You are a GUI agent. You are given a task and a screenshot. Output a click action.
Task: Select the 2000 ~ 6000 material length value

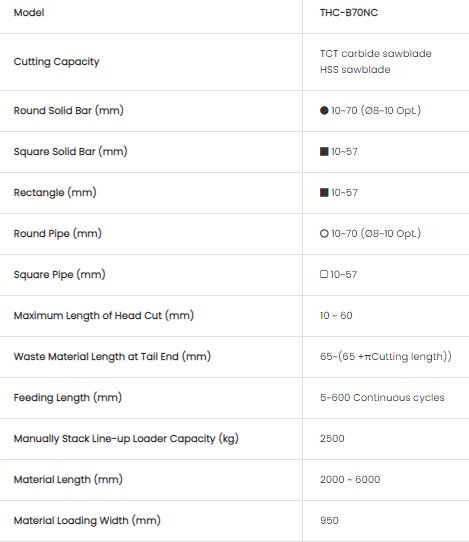coord(350,480)
